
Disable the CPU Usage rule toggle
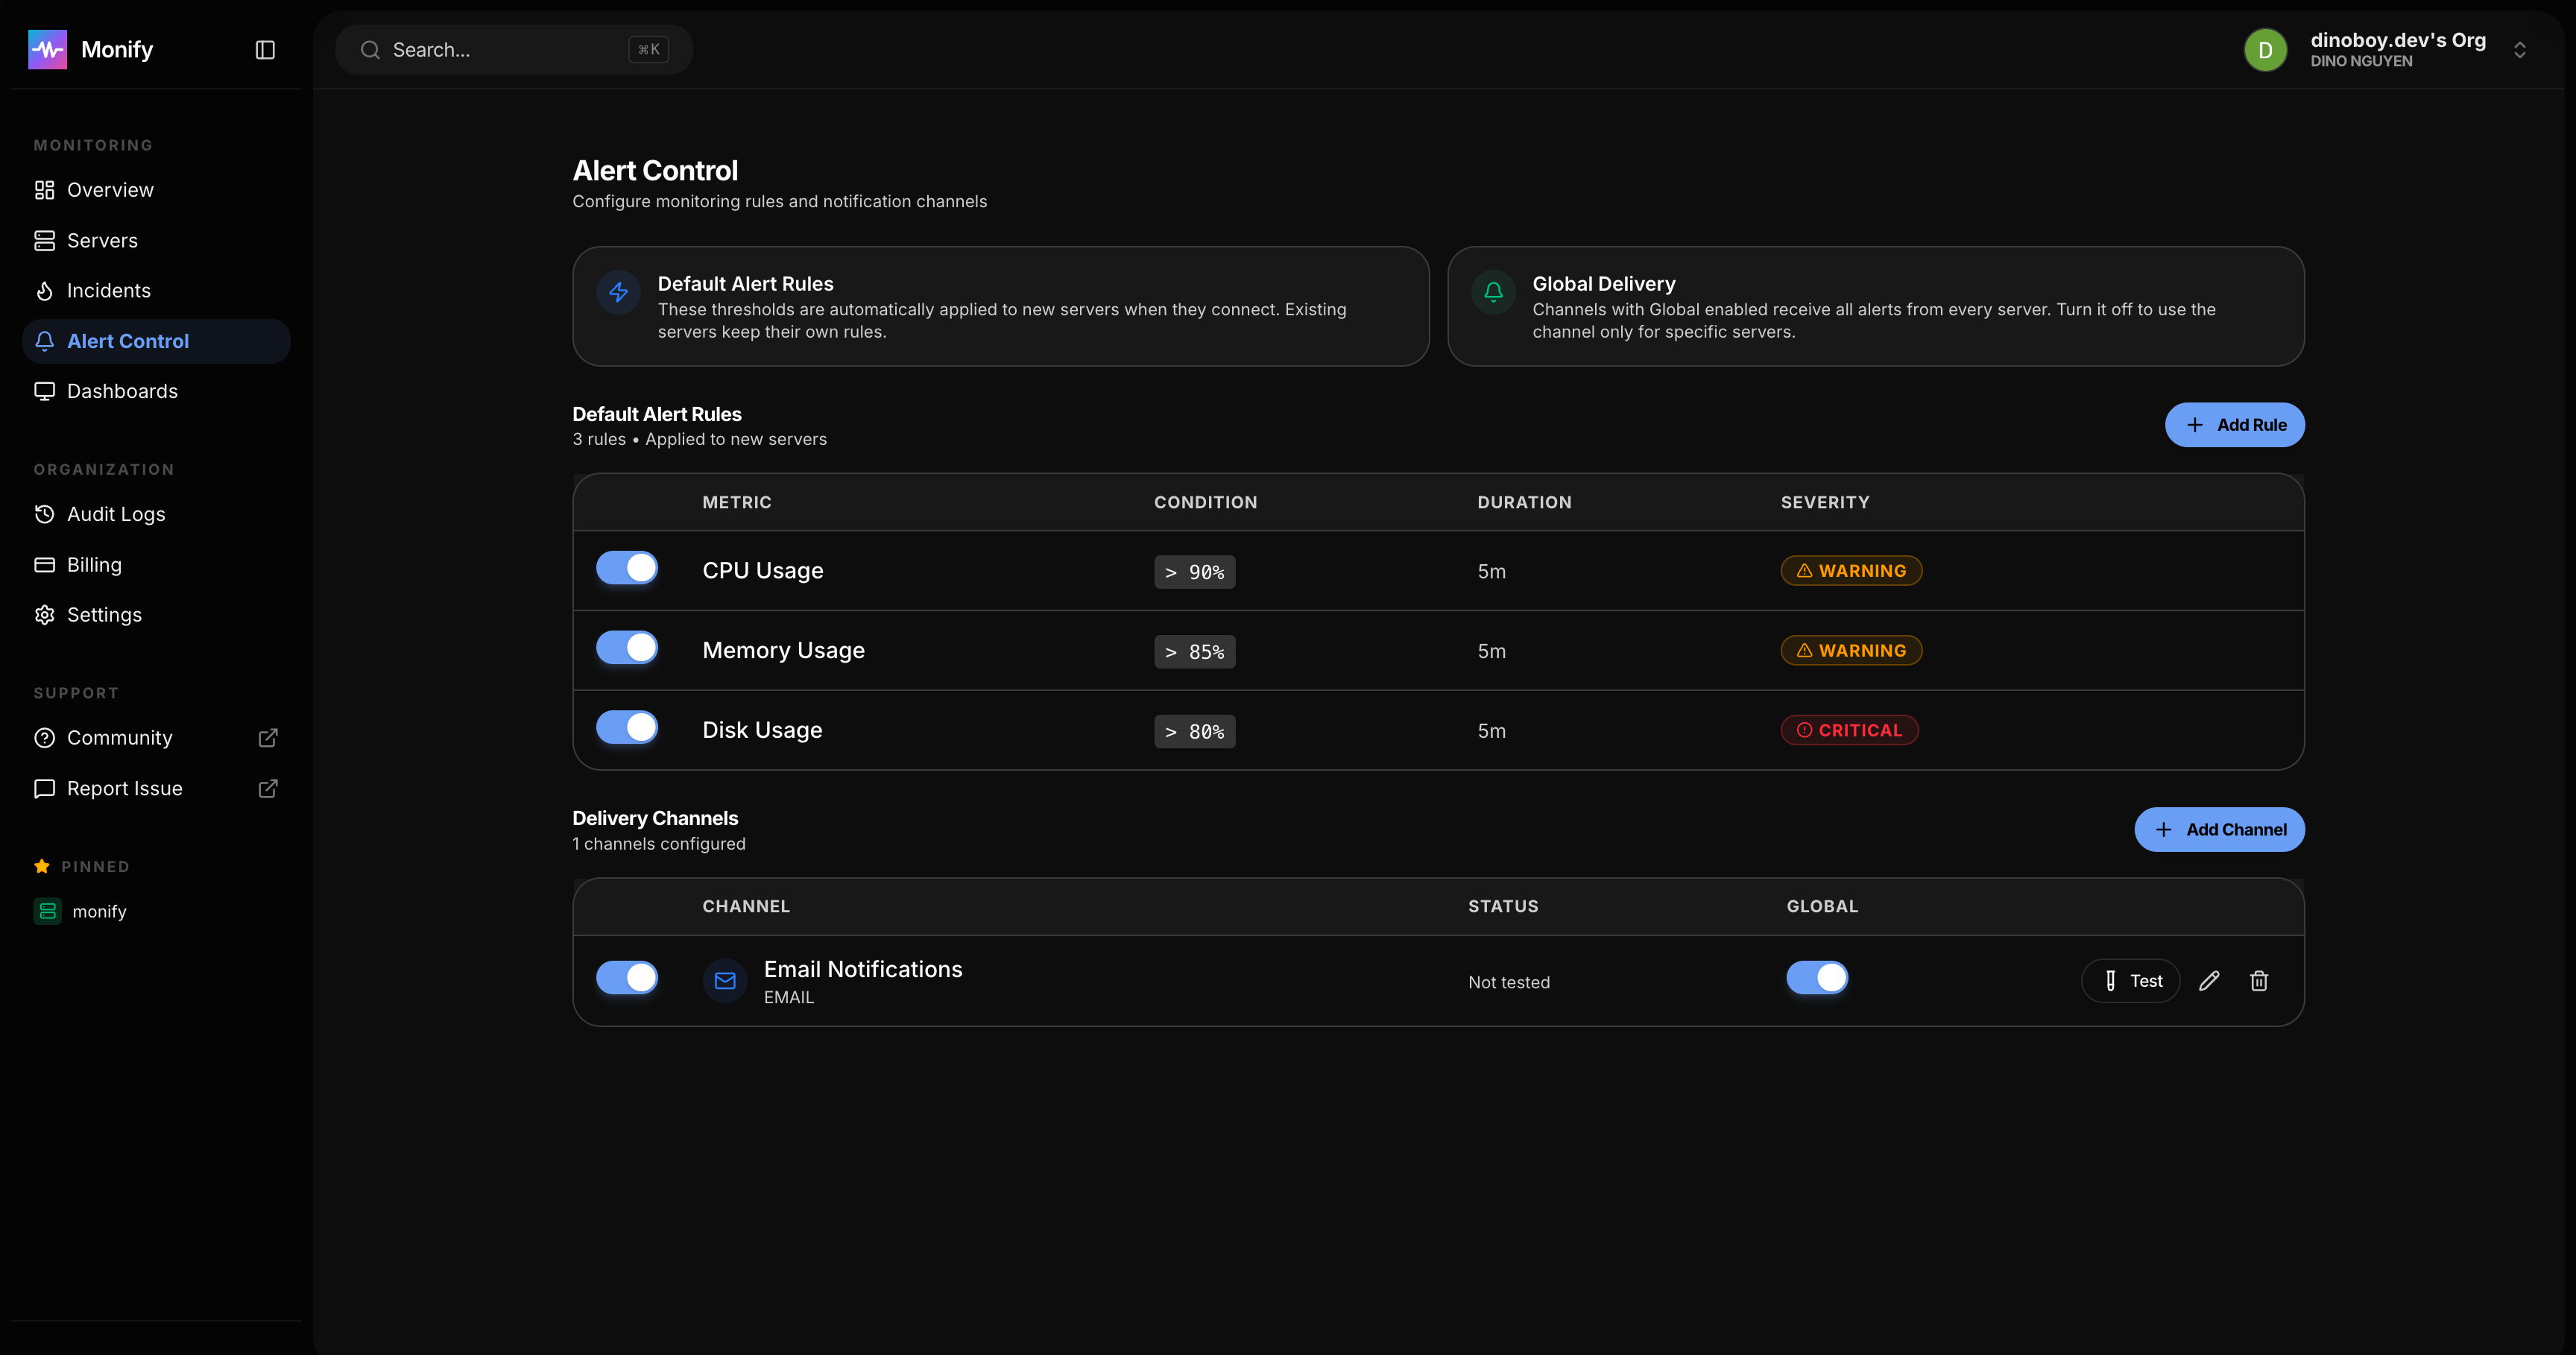click(x=627, y=568)
